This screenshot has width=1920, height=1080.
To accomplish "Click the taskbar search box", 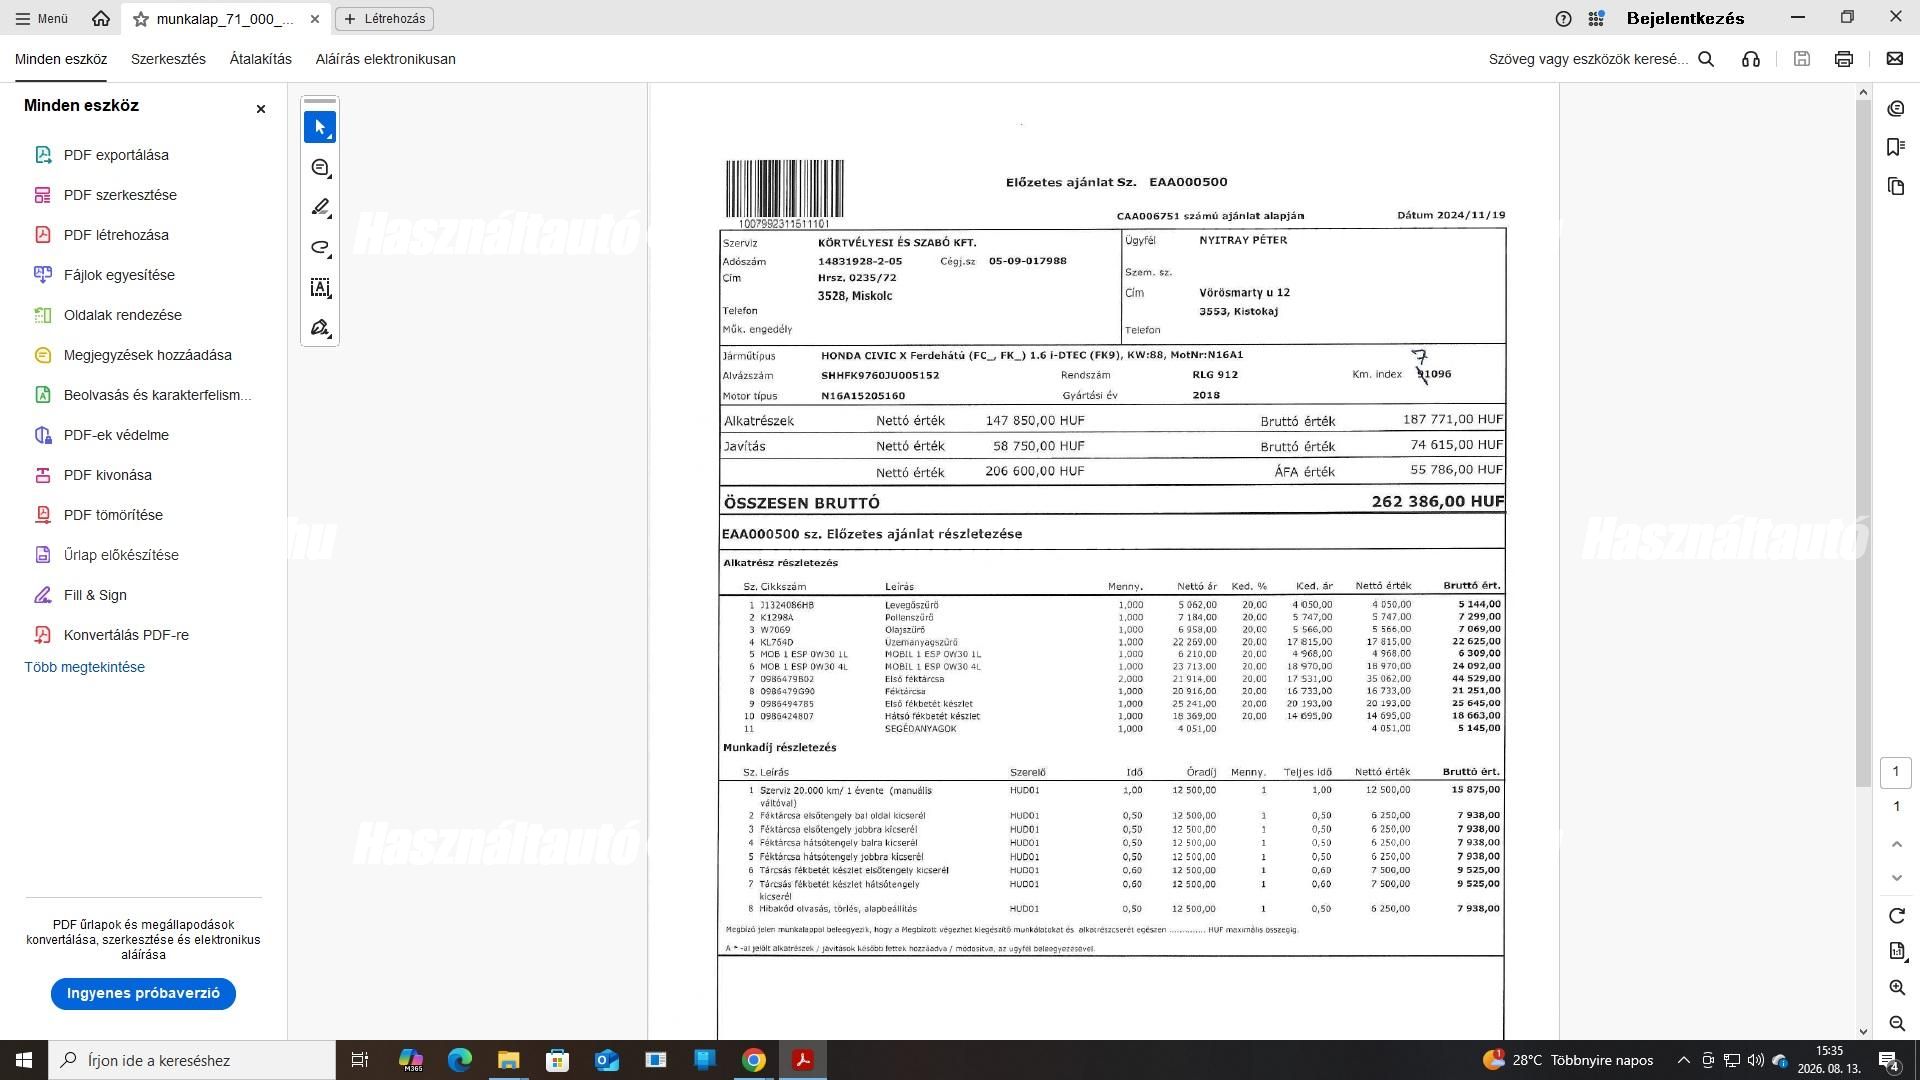I will 192,1060.
